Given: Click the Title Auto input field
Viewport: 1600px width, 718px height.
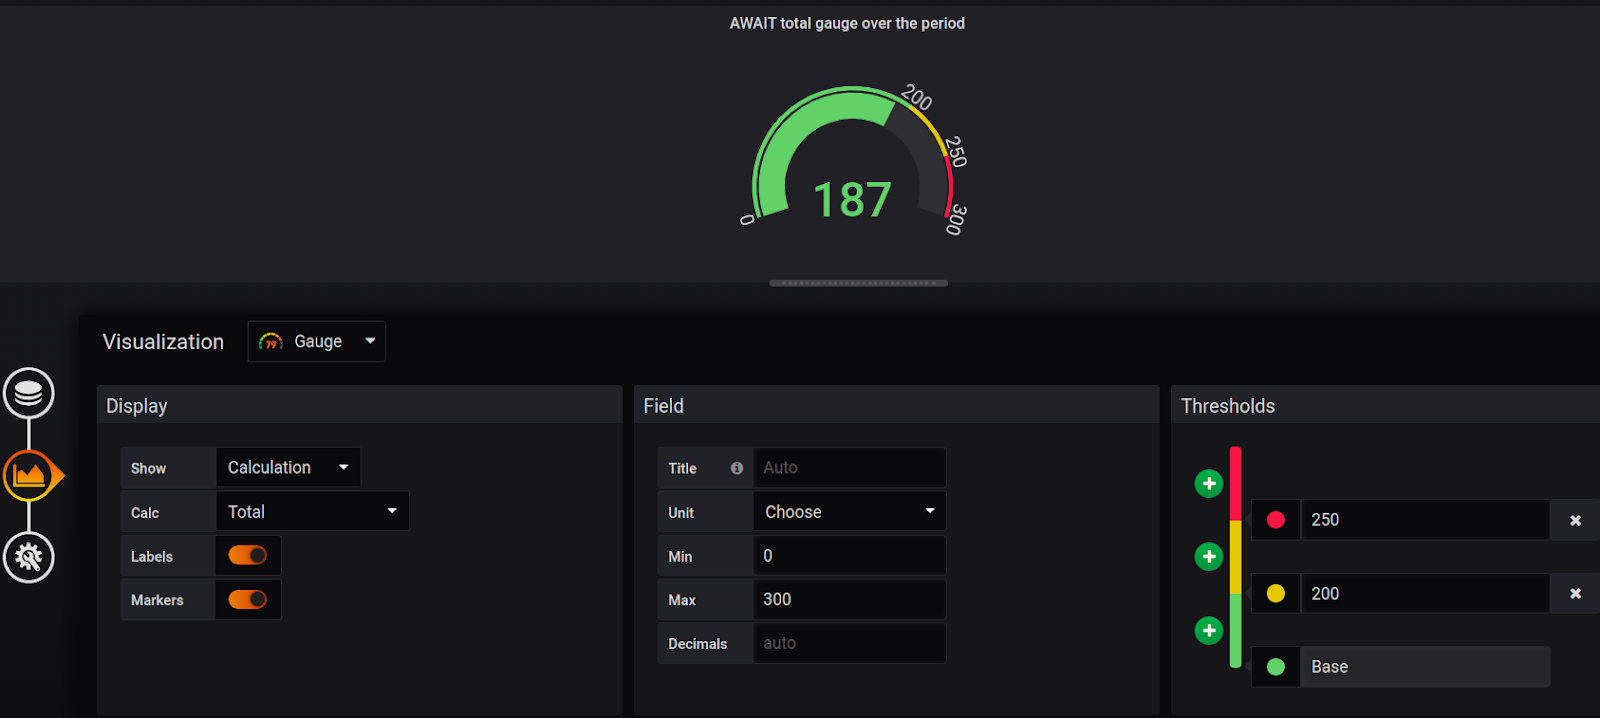Looking at the screenshot, I should (x=849, y=468).
